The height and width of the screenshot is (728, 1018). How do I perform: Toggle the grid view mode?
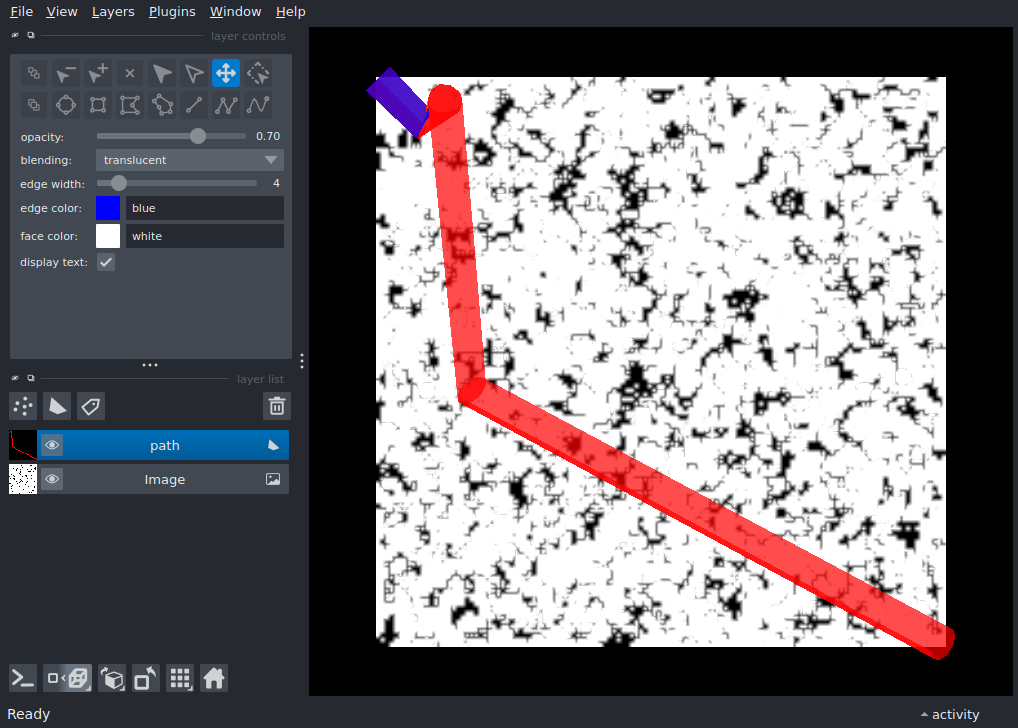tap(180, 678)
